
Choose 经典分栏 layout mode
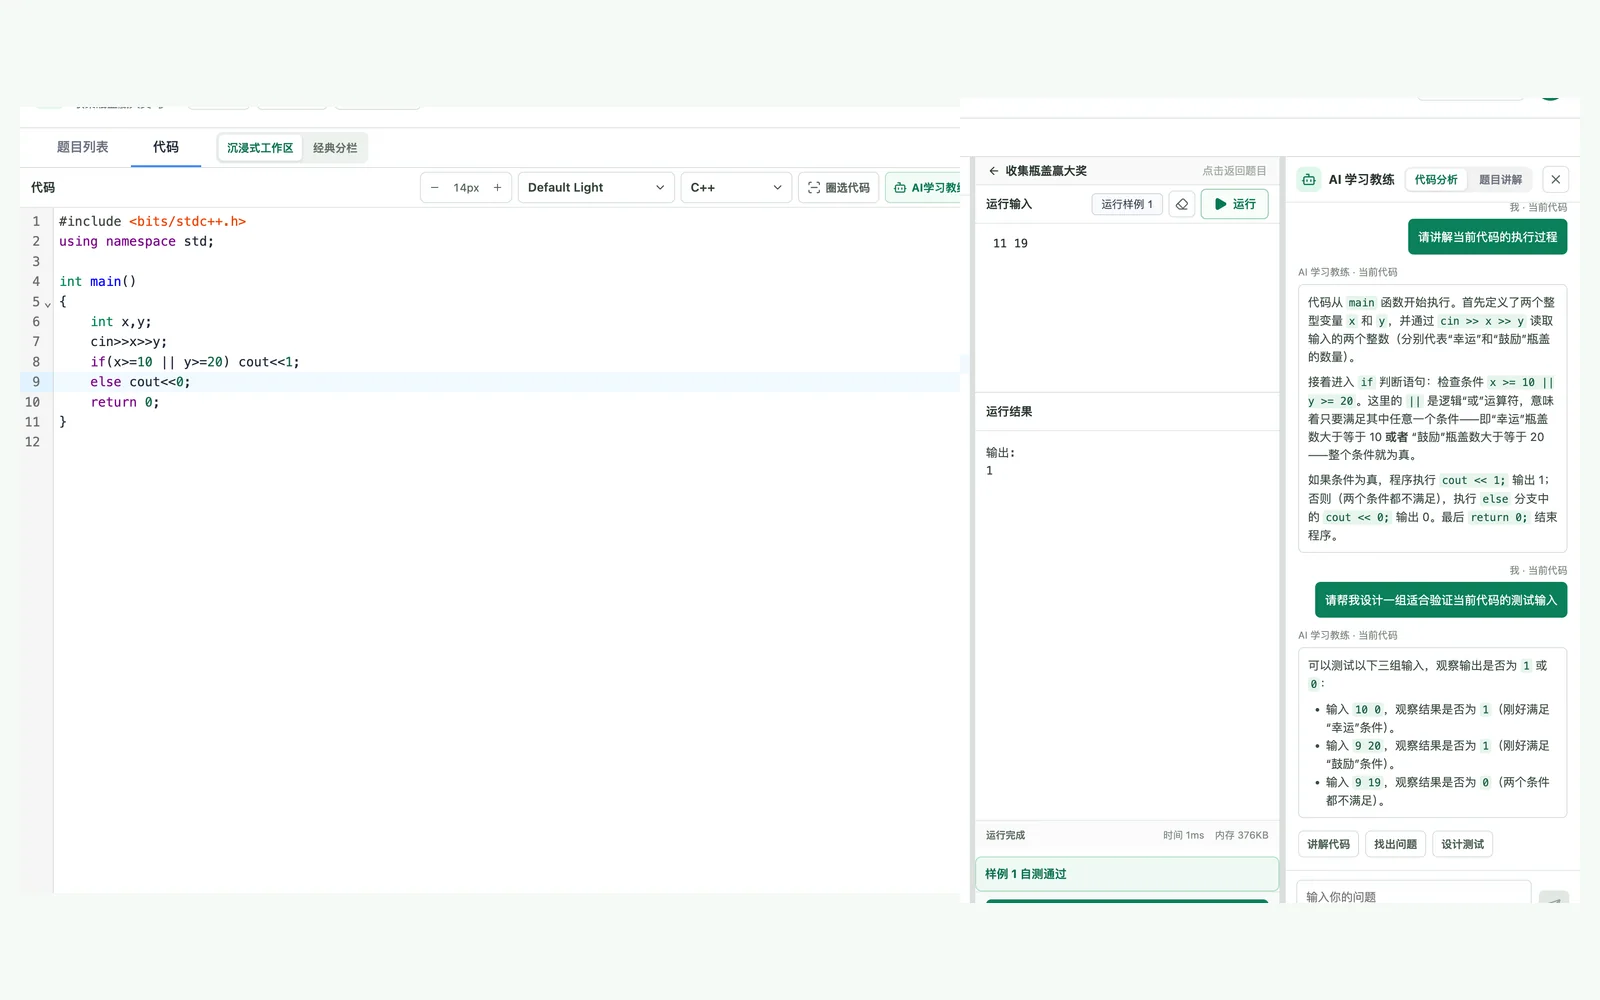coord(335,148)
